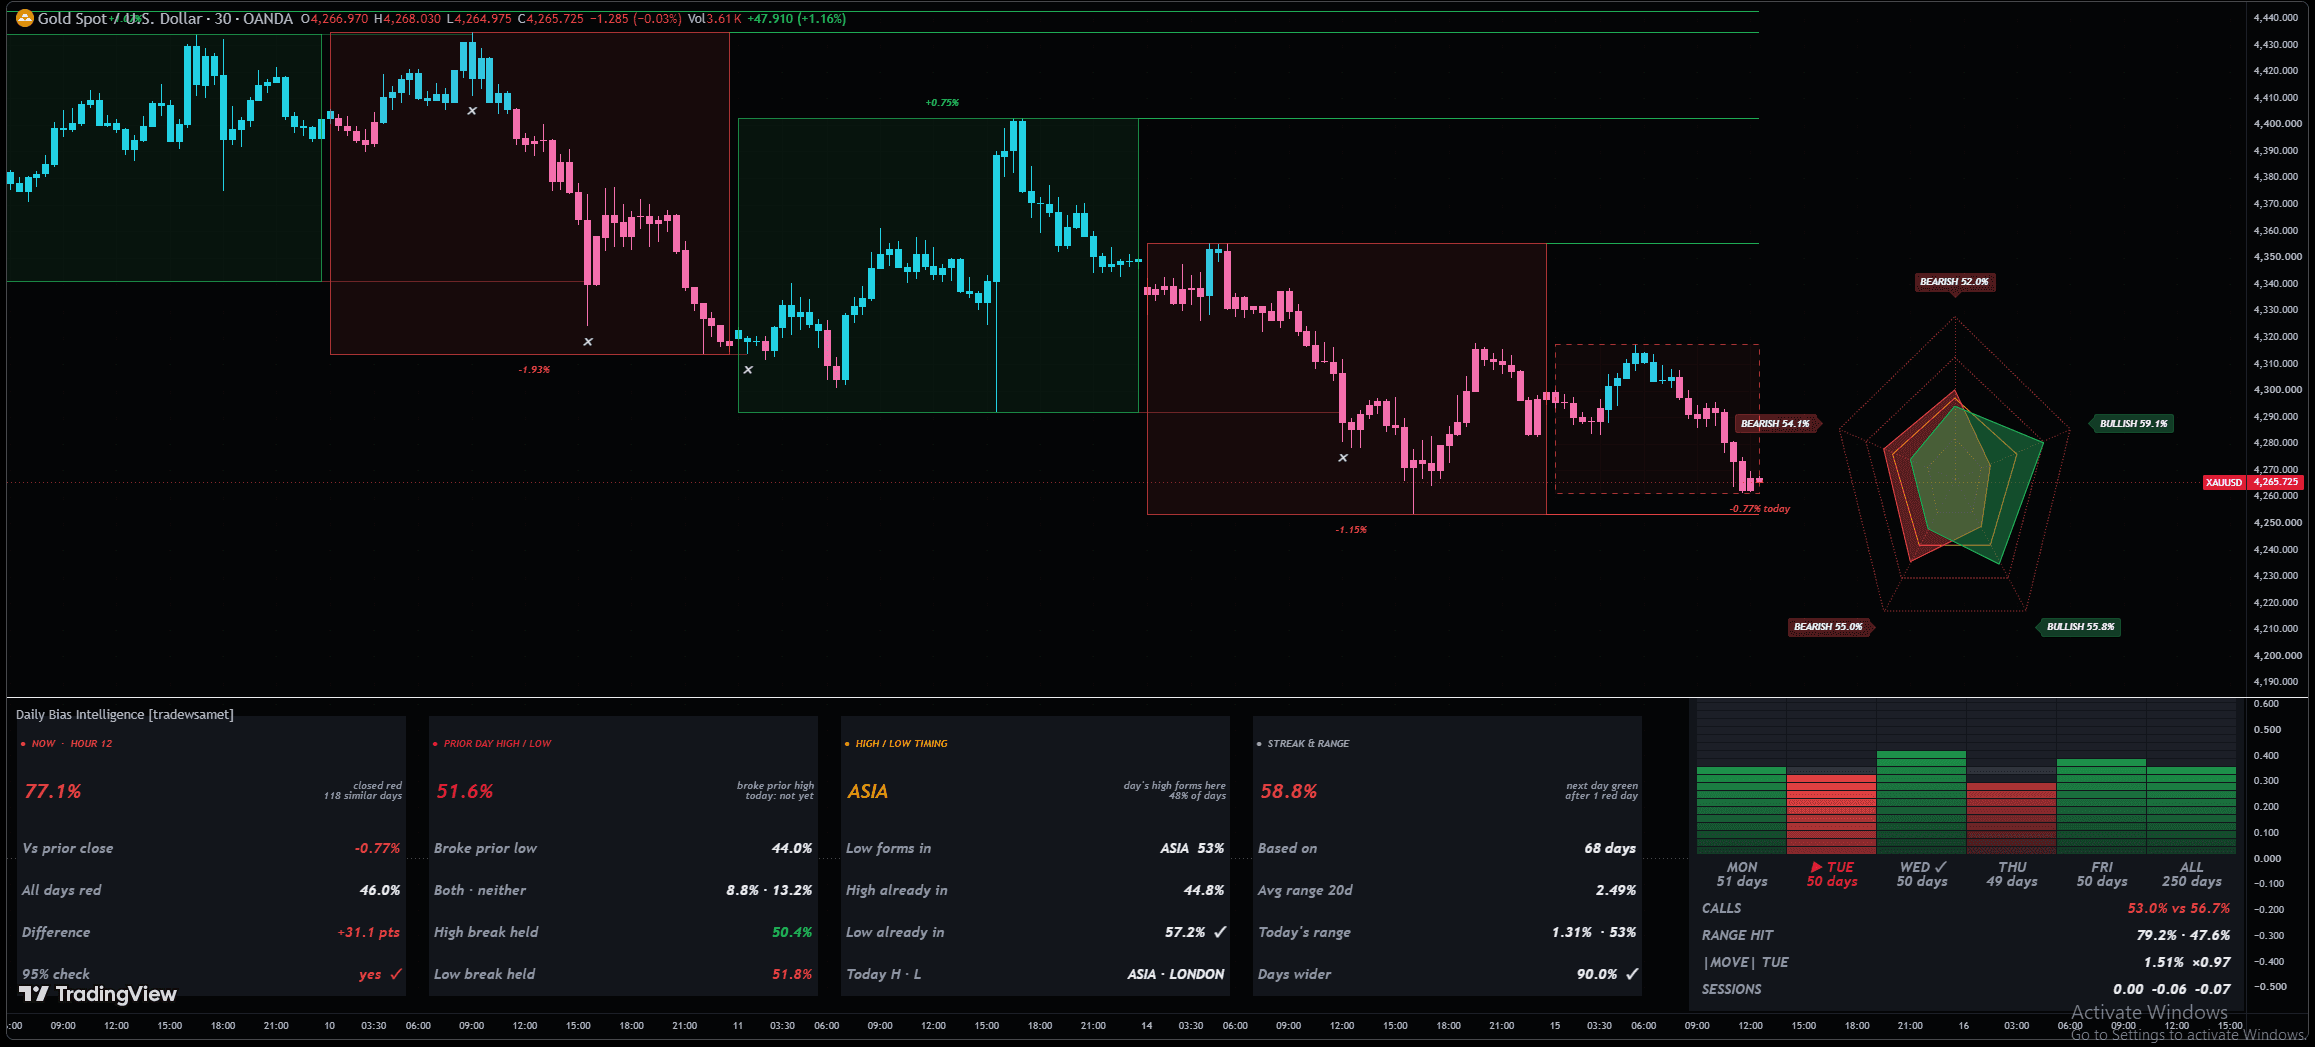
Task: Click the BEARISH 54.1% radar label
Action: pyautogui.click(x=1775, y=424)
